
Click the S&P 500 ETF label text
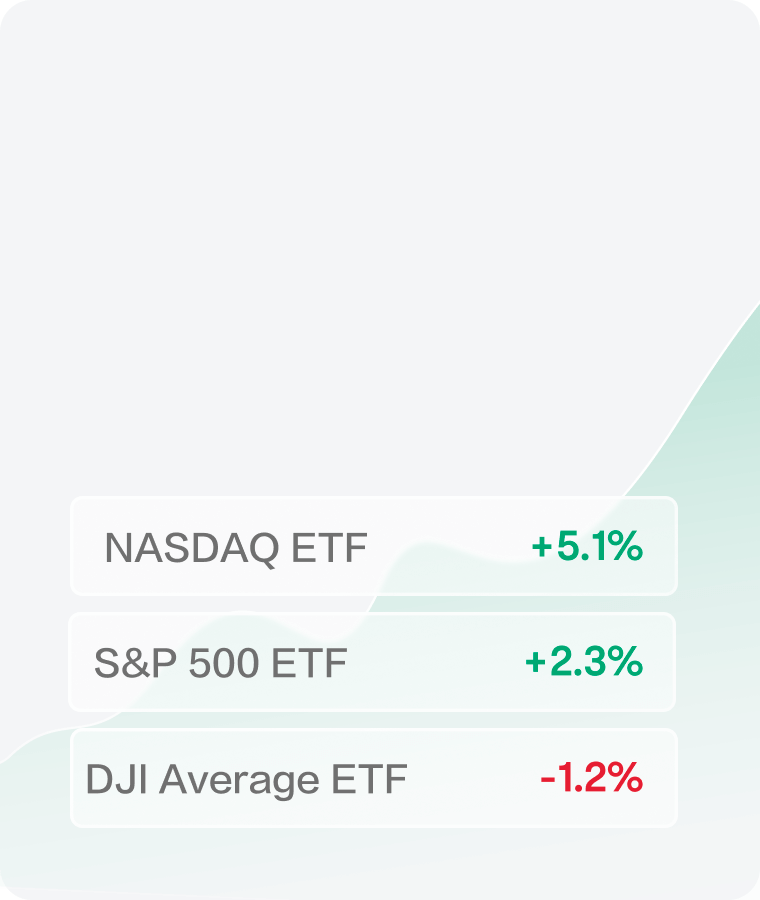click(x=221, y=663)
